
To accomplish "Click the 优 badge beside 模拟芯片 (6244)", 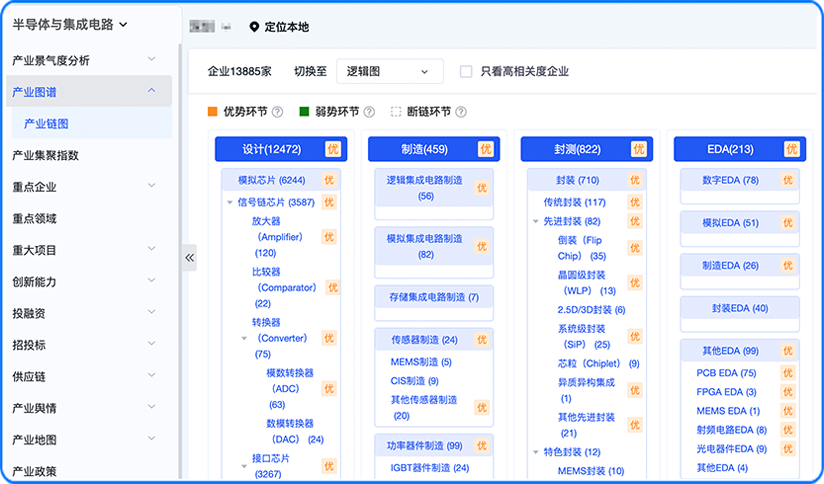I will coord(329,180).
